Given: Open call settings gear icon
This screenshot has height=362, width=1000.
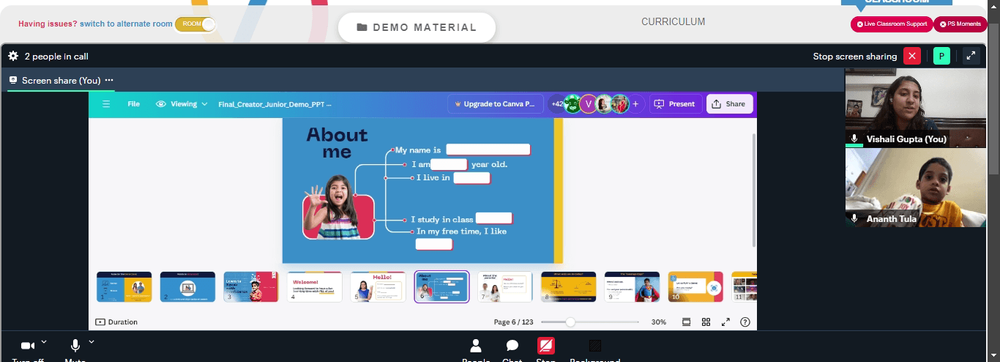Looking at the screenshot, I should (13, 56).
